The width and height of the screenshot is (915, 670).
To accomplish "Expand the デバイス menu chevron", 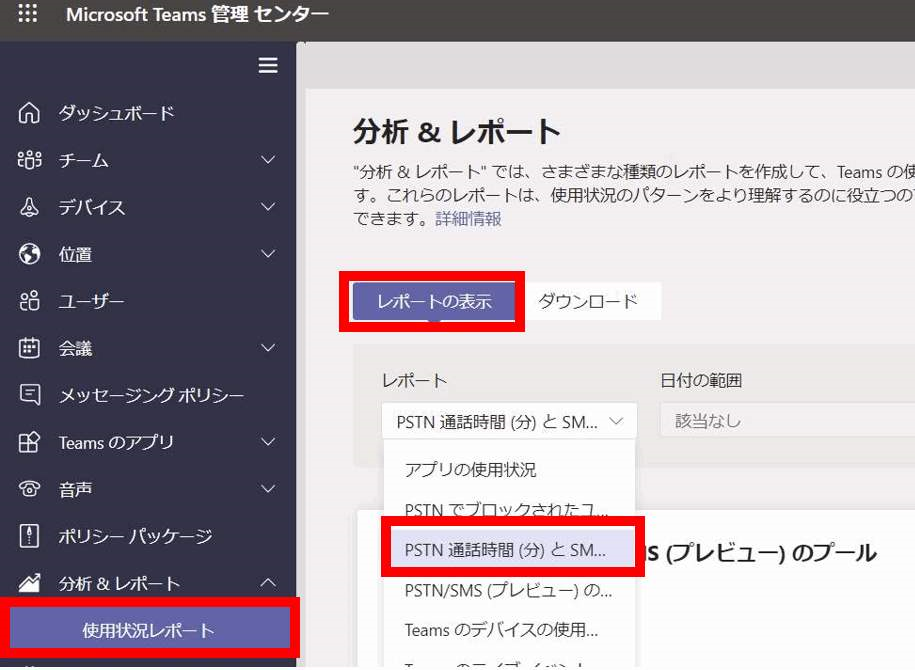I will point(268,207).
